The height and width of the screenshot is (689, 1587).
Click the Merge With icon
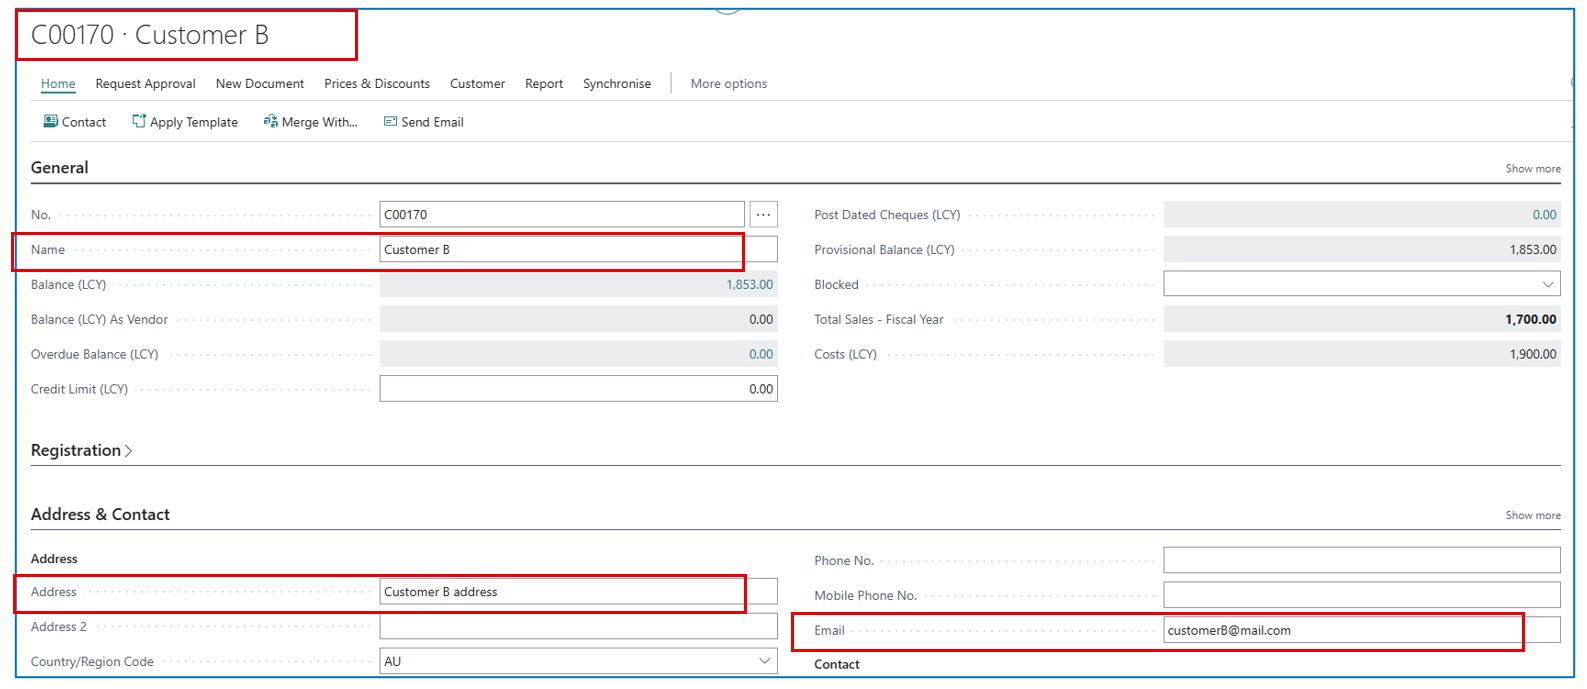270,122
